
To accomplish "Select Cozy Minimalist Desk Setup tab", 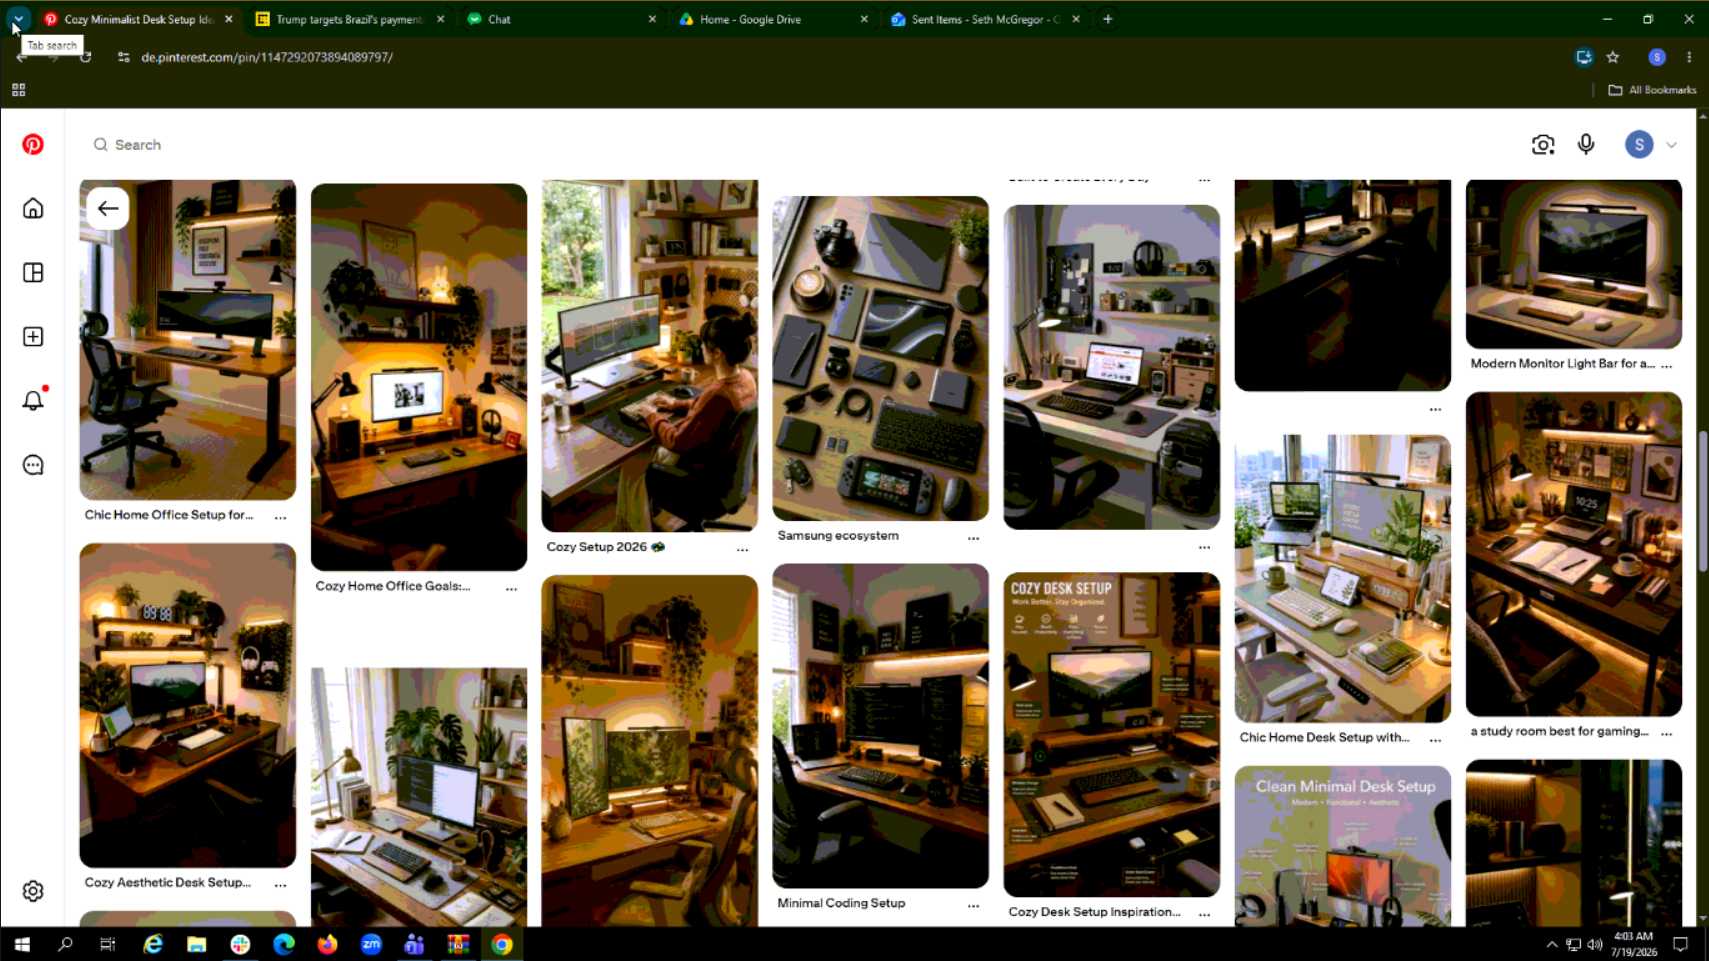I will point(138,19).
